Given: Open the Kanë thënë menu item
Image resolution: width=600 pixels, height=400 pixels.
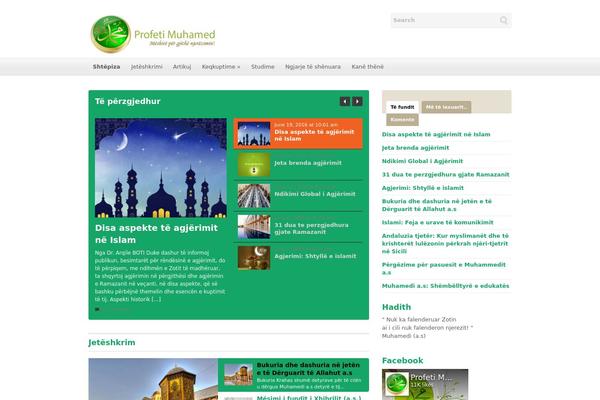Looking at the screenshot, I should coord(367,67).
